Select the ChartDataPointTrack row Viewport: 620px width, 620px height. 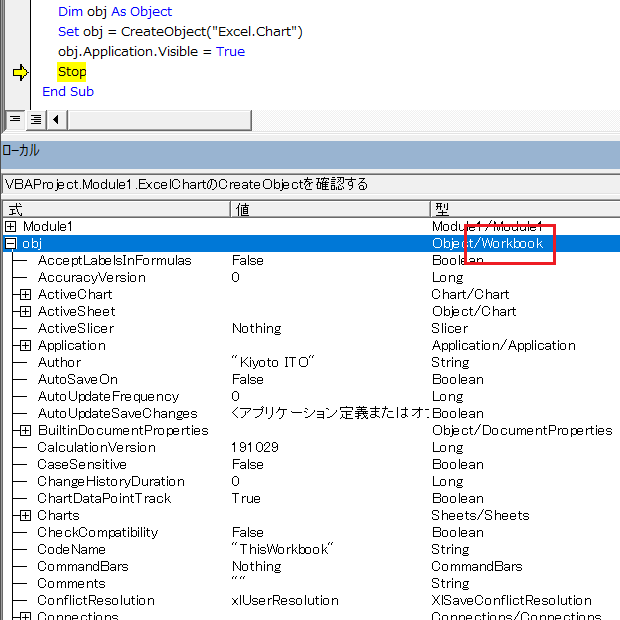(312, 499)
